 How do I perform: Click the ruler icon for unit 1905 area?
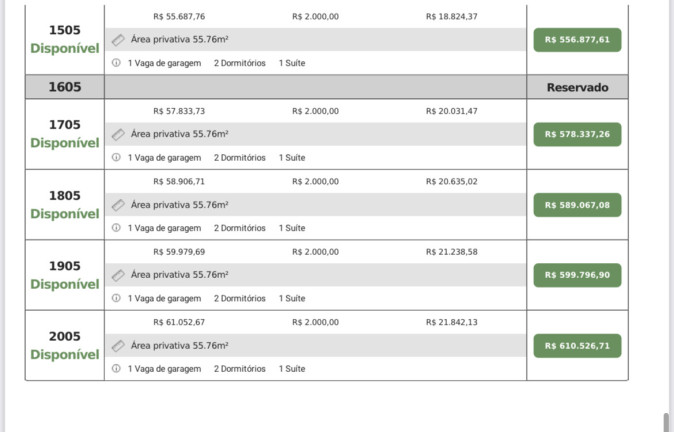click(x=118, y=275)
